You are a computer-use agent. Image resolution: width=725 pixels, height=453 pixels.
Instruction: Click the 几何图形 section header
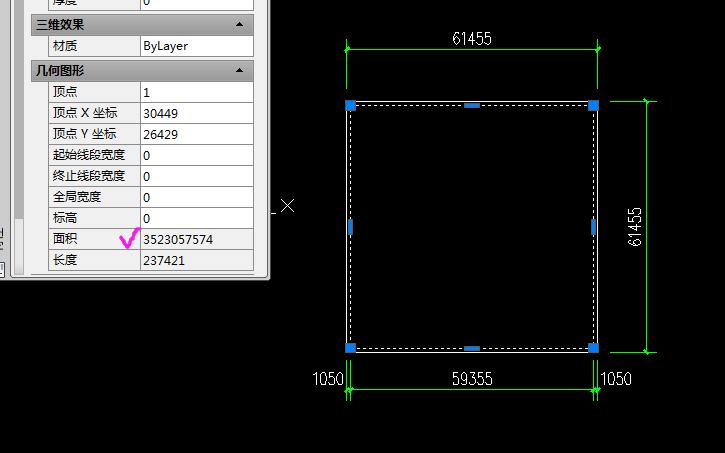click(x=142, y=71)
